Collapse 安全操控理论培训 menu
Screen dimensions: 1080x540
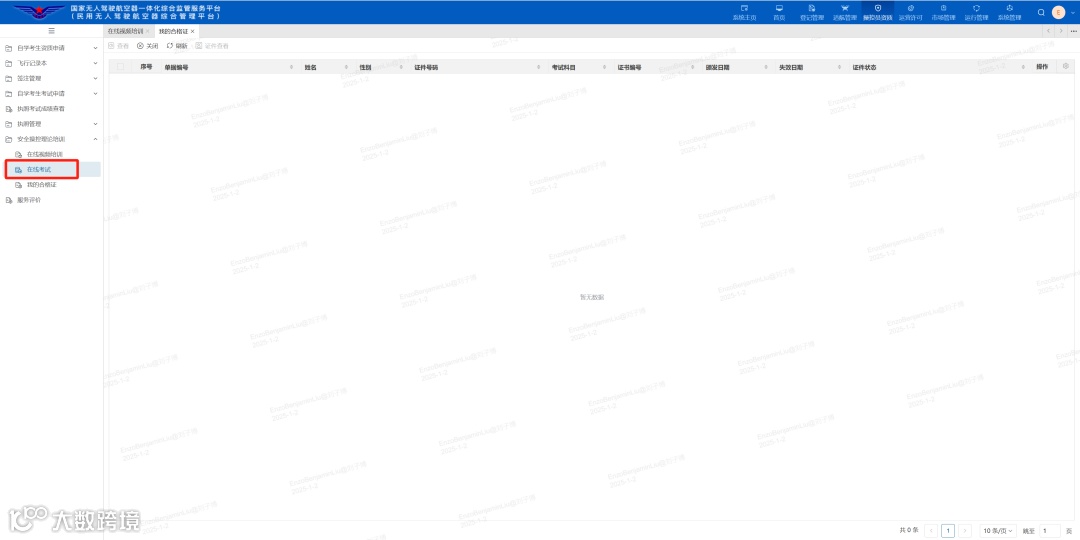[x=52, y=139]
